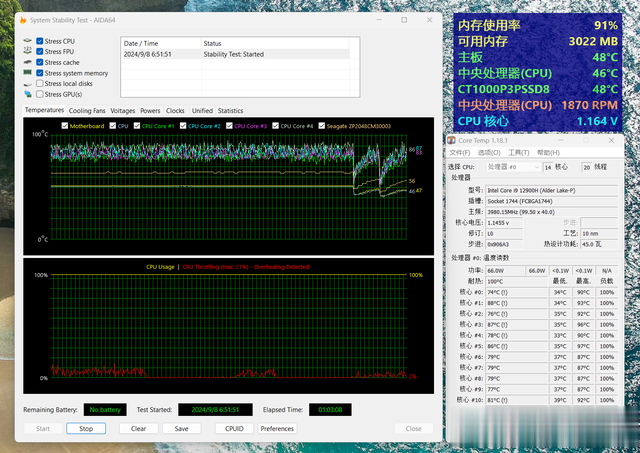Uncheck Stress FPU option

[40, 51]
